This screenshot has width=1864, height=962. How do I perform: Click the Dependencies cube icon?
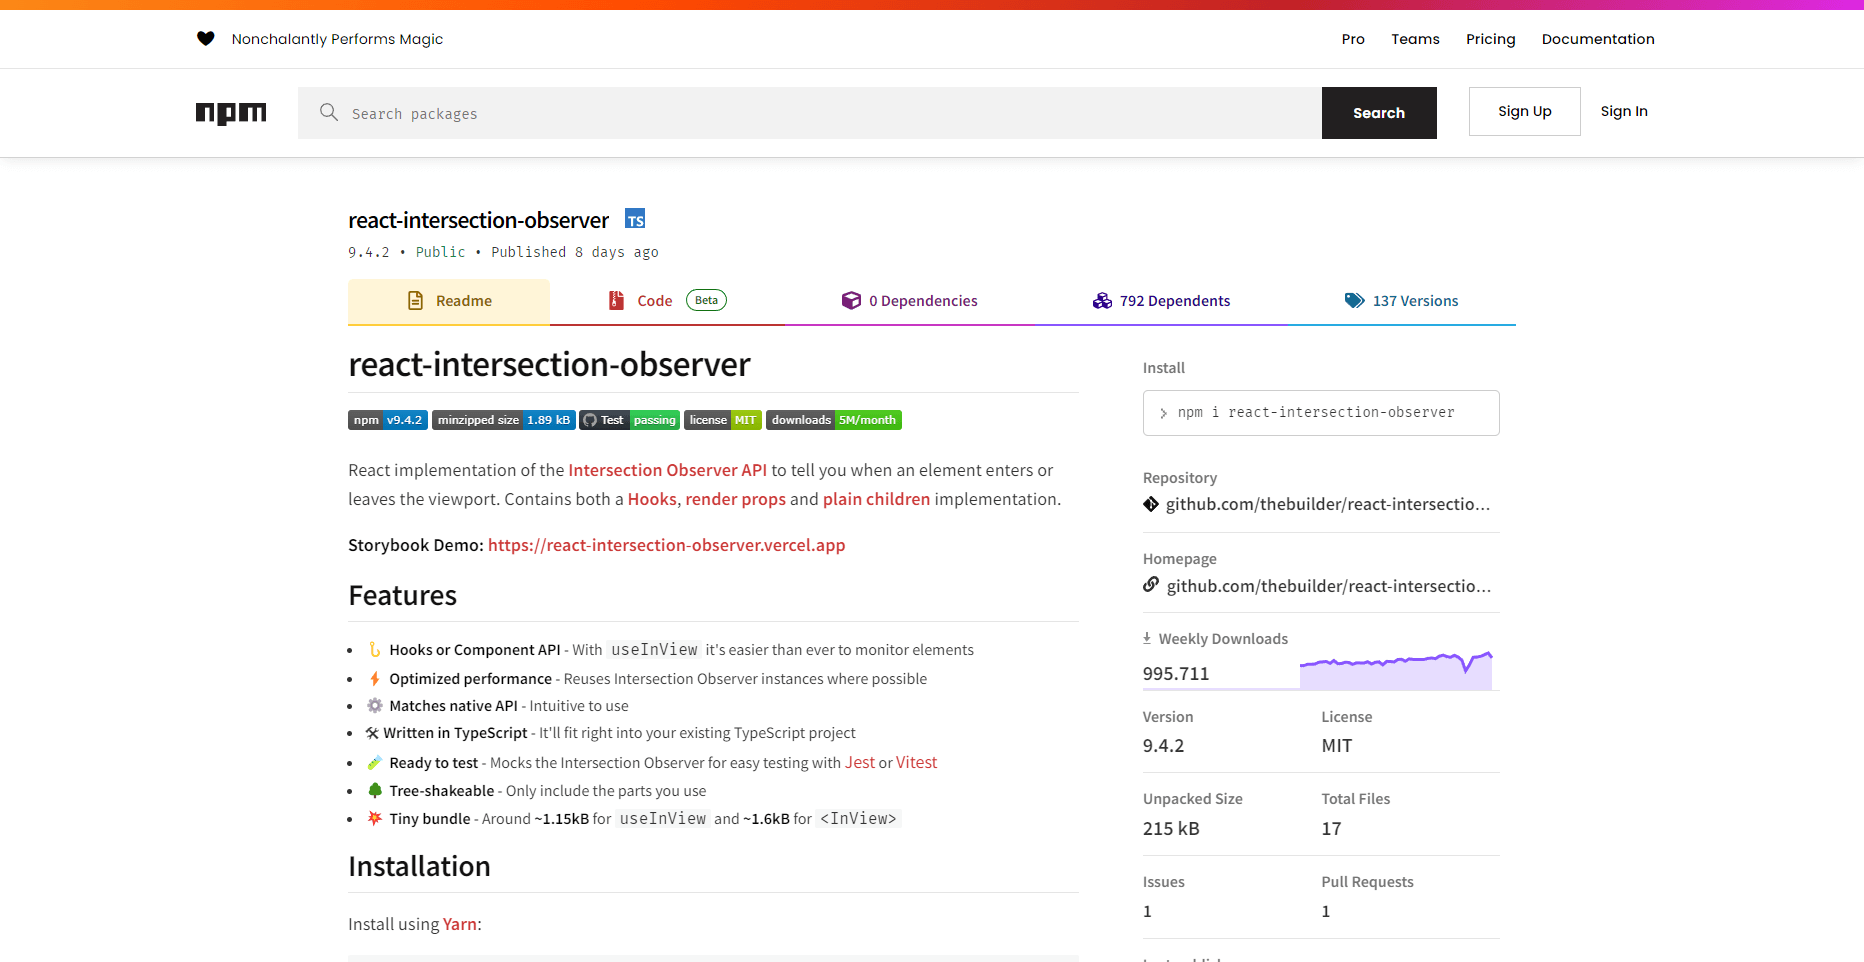[x=851, y=300]
